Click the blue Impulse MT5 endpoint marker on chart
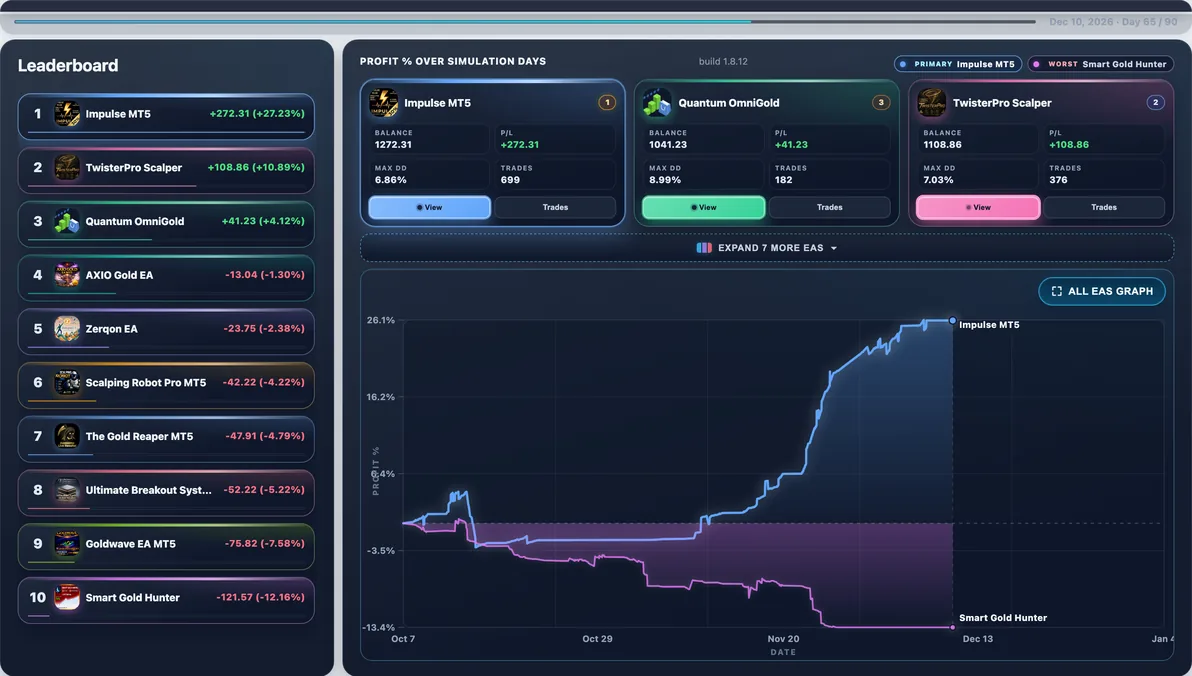The width and height of the screenshot is (1192, 676). (x=953, y=321)
